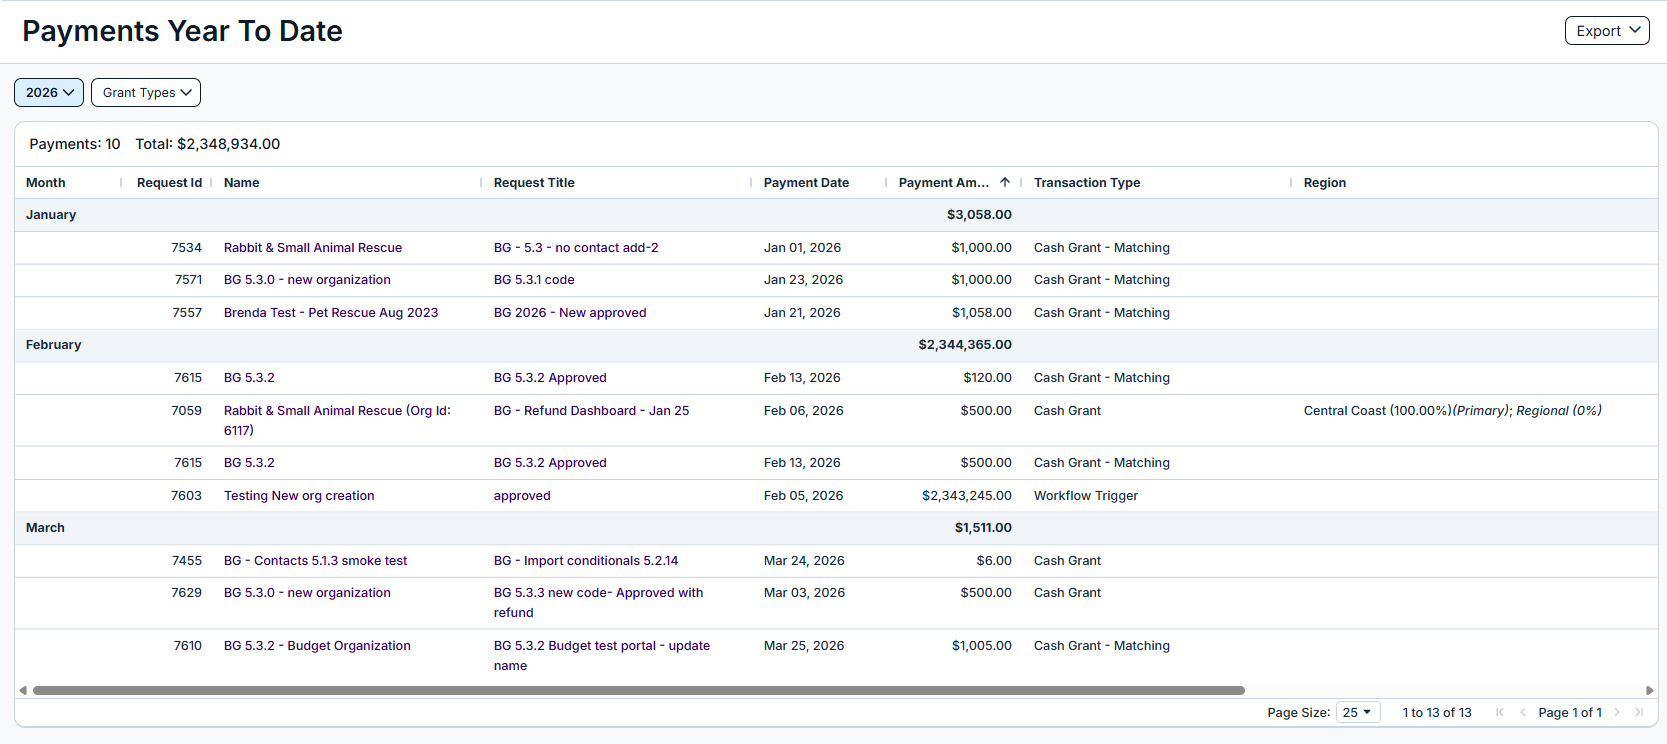Sort by the Request Title column header
The height and width of the screenshot is (744, 1667).
534,182
